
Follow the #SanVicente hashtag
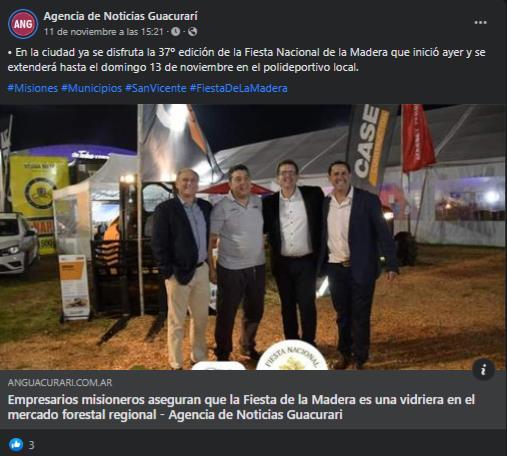click(x=156, y=88)
